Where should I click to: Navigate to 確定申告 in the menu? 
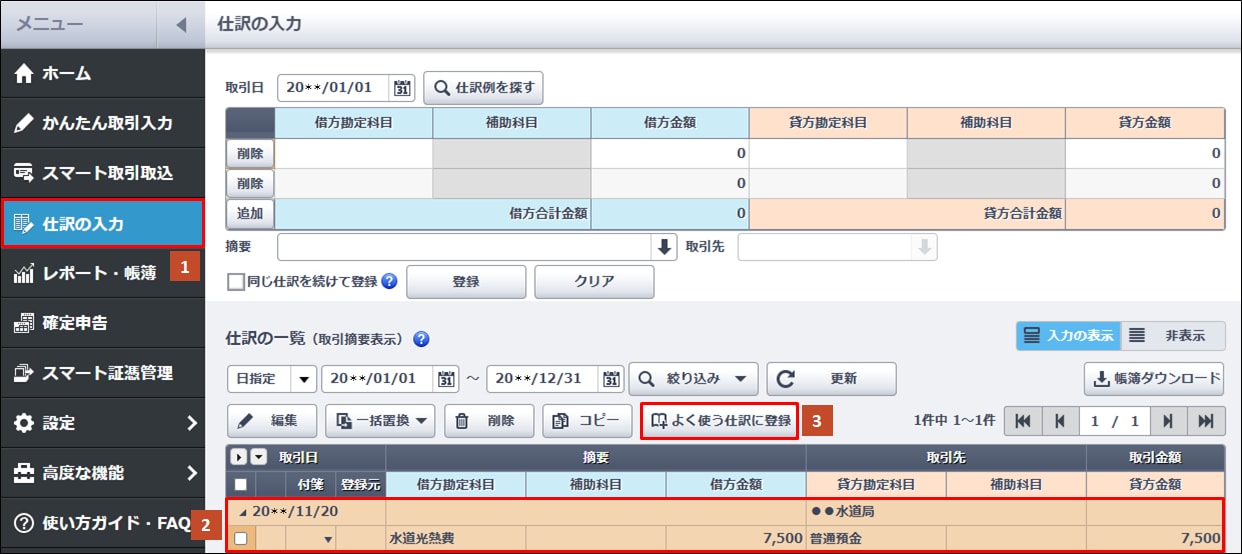101,323
